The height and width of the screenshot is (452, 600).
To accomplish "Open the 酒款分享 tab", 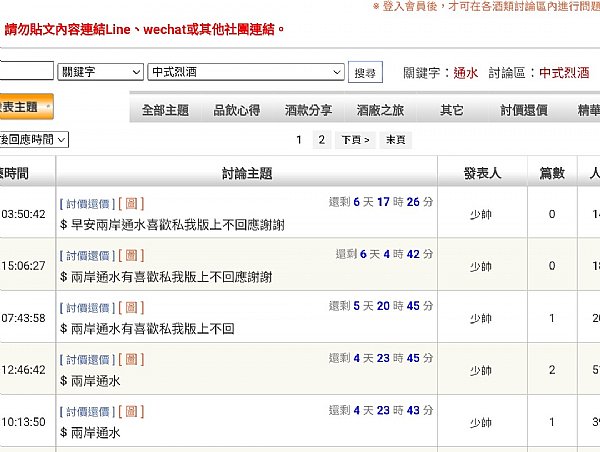I will tap(308, 110).
